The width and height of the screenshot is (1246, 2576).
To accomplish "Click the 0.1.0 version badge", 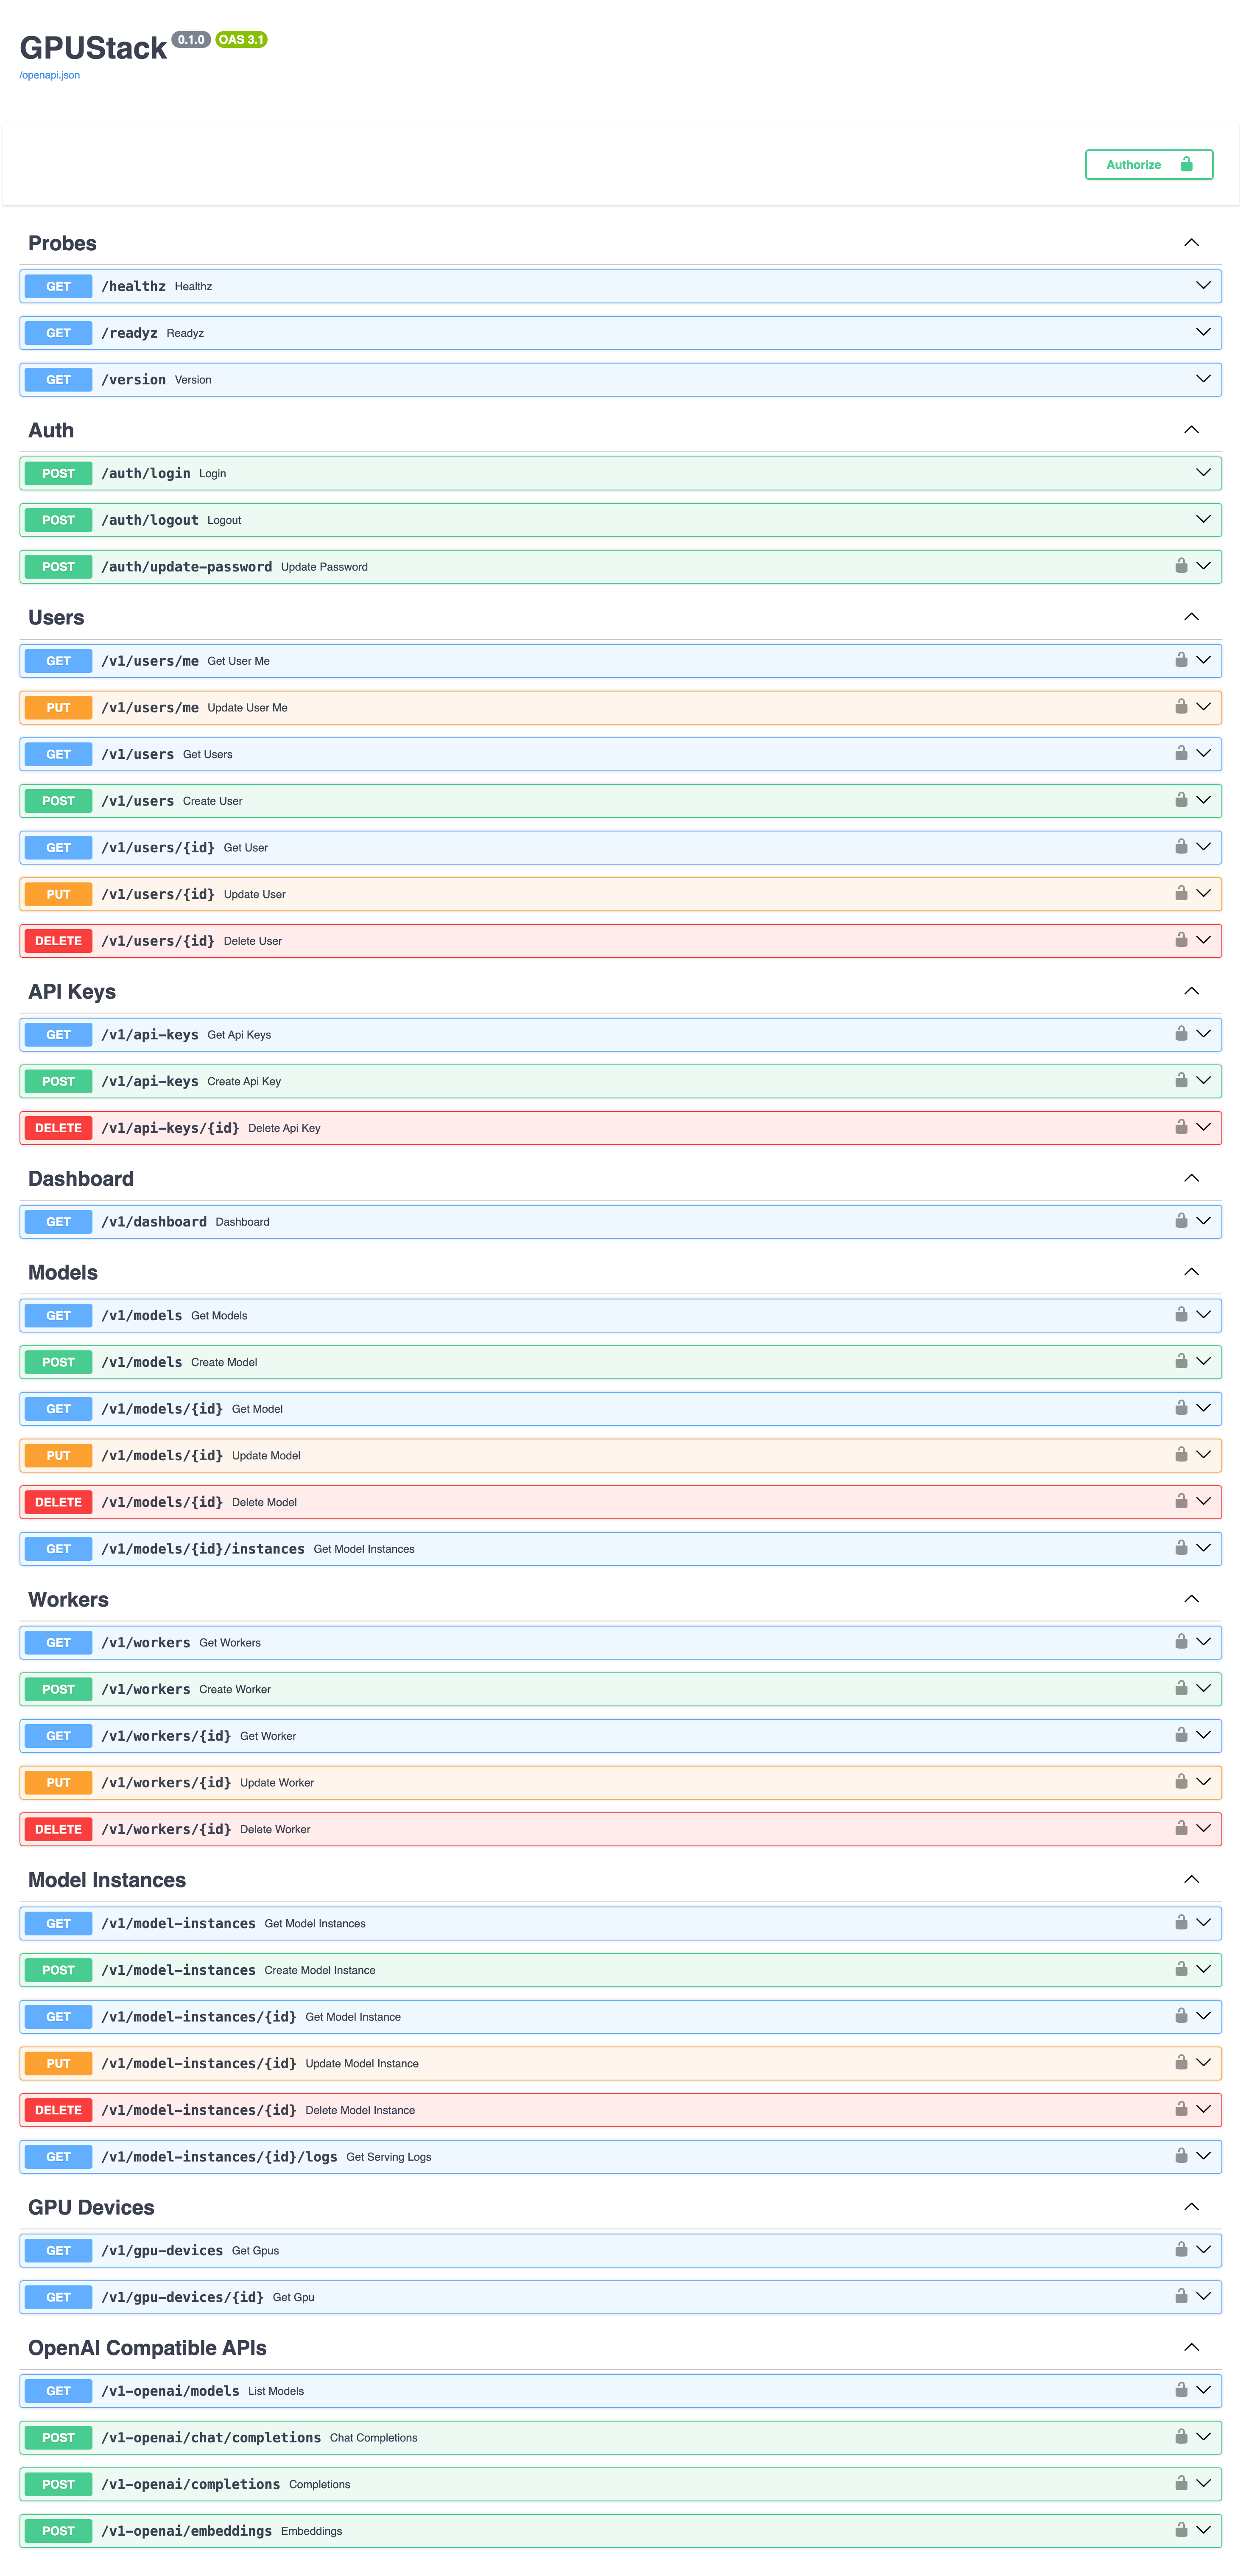I will pyautogui.click(x=191, y=40).
